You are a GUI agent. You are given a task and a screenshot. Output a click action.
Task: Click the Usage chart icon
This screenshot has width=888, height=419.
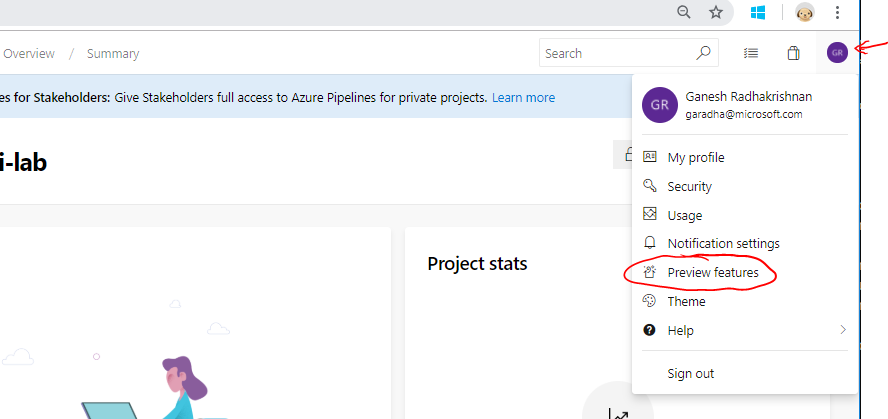click(x=650, y=214)
